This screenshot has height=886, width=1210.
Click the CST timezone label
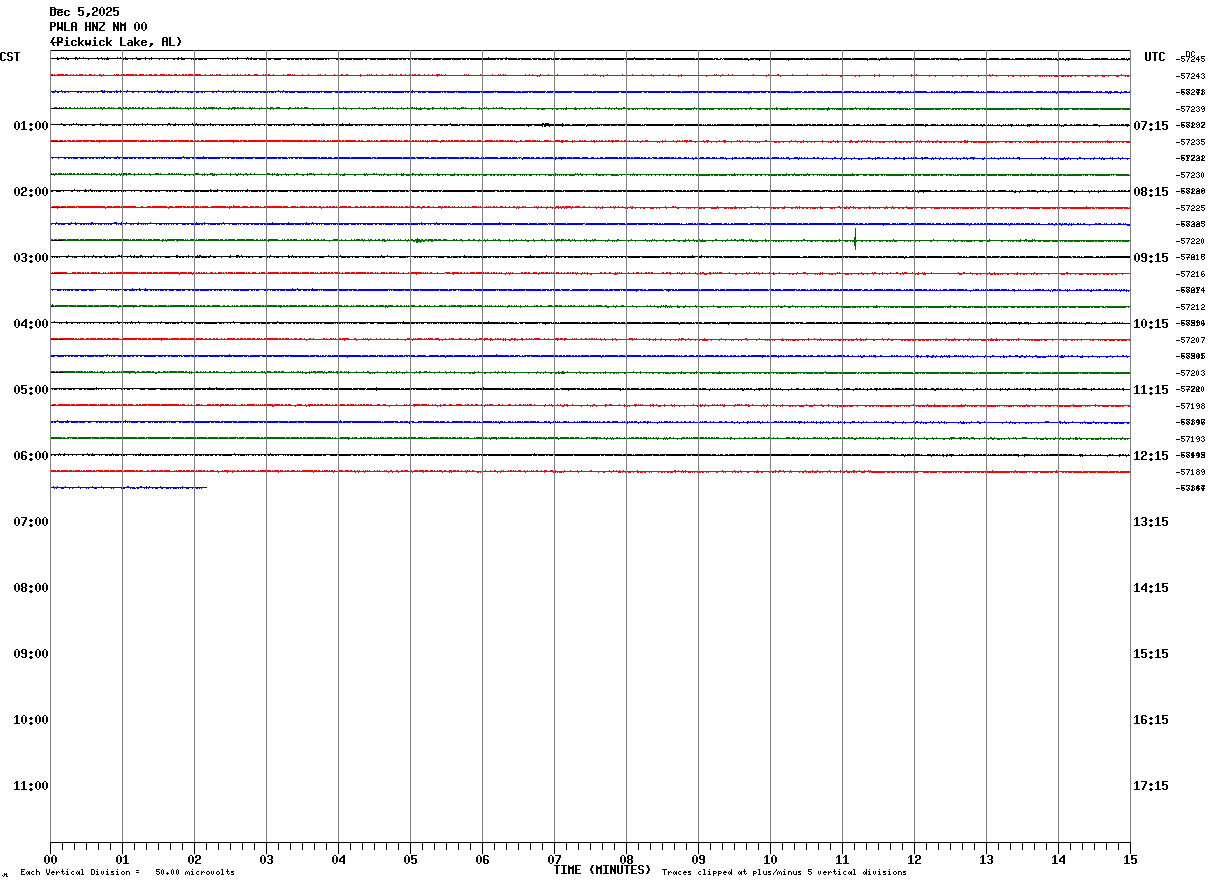tap(10, 57)
